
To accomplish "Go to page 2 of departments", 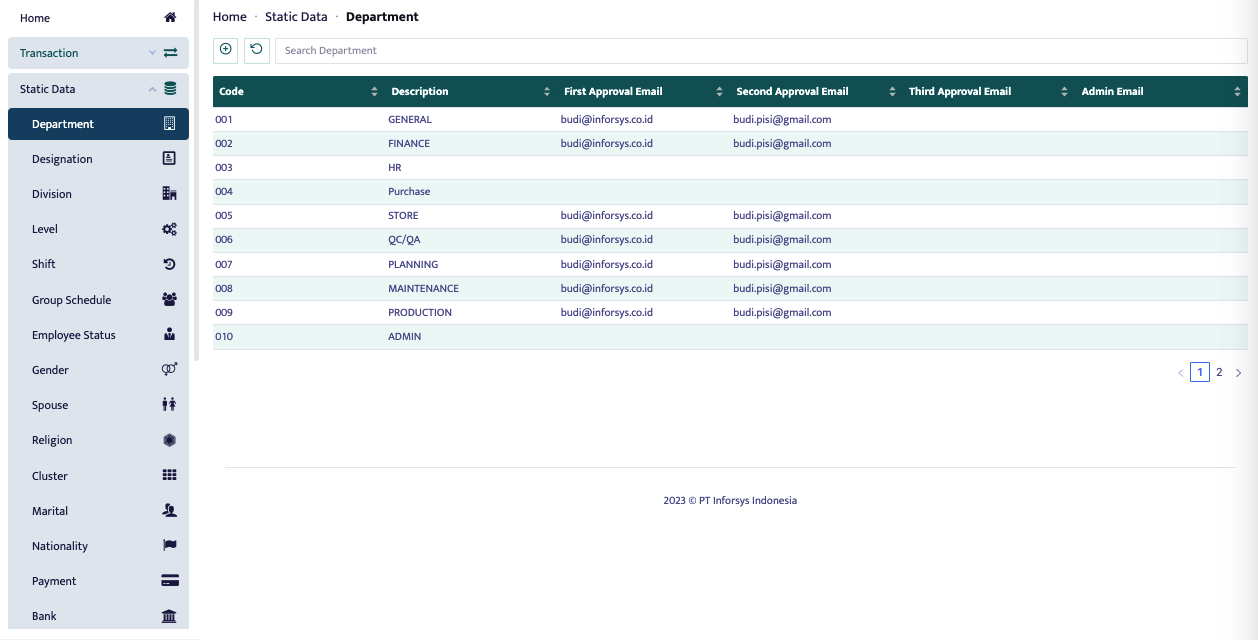I will coord(1219,372).
